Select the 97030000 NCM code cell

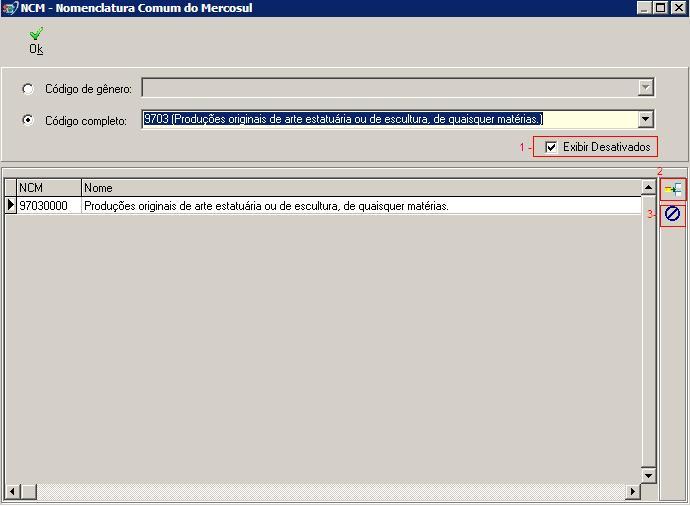48,206
